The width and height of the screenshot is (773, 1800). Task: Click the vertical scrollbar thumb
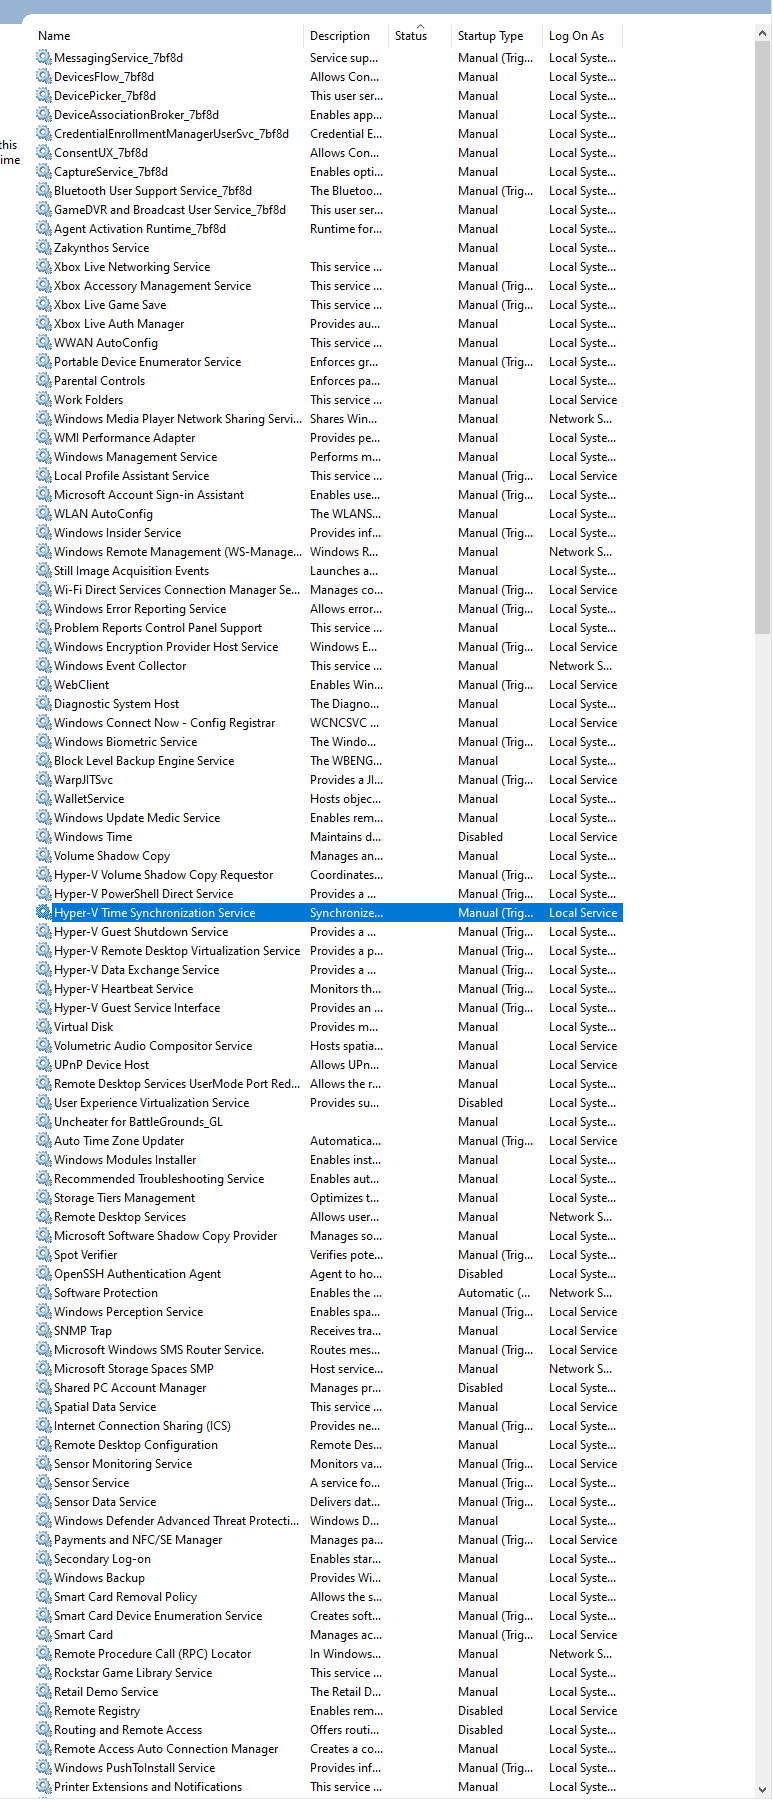pyautogui.click(x=763, y=338)
